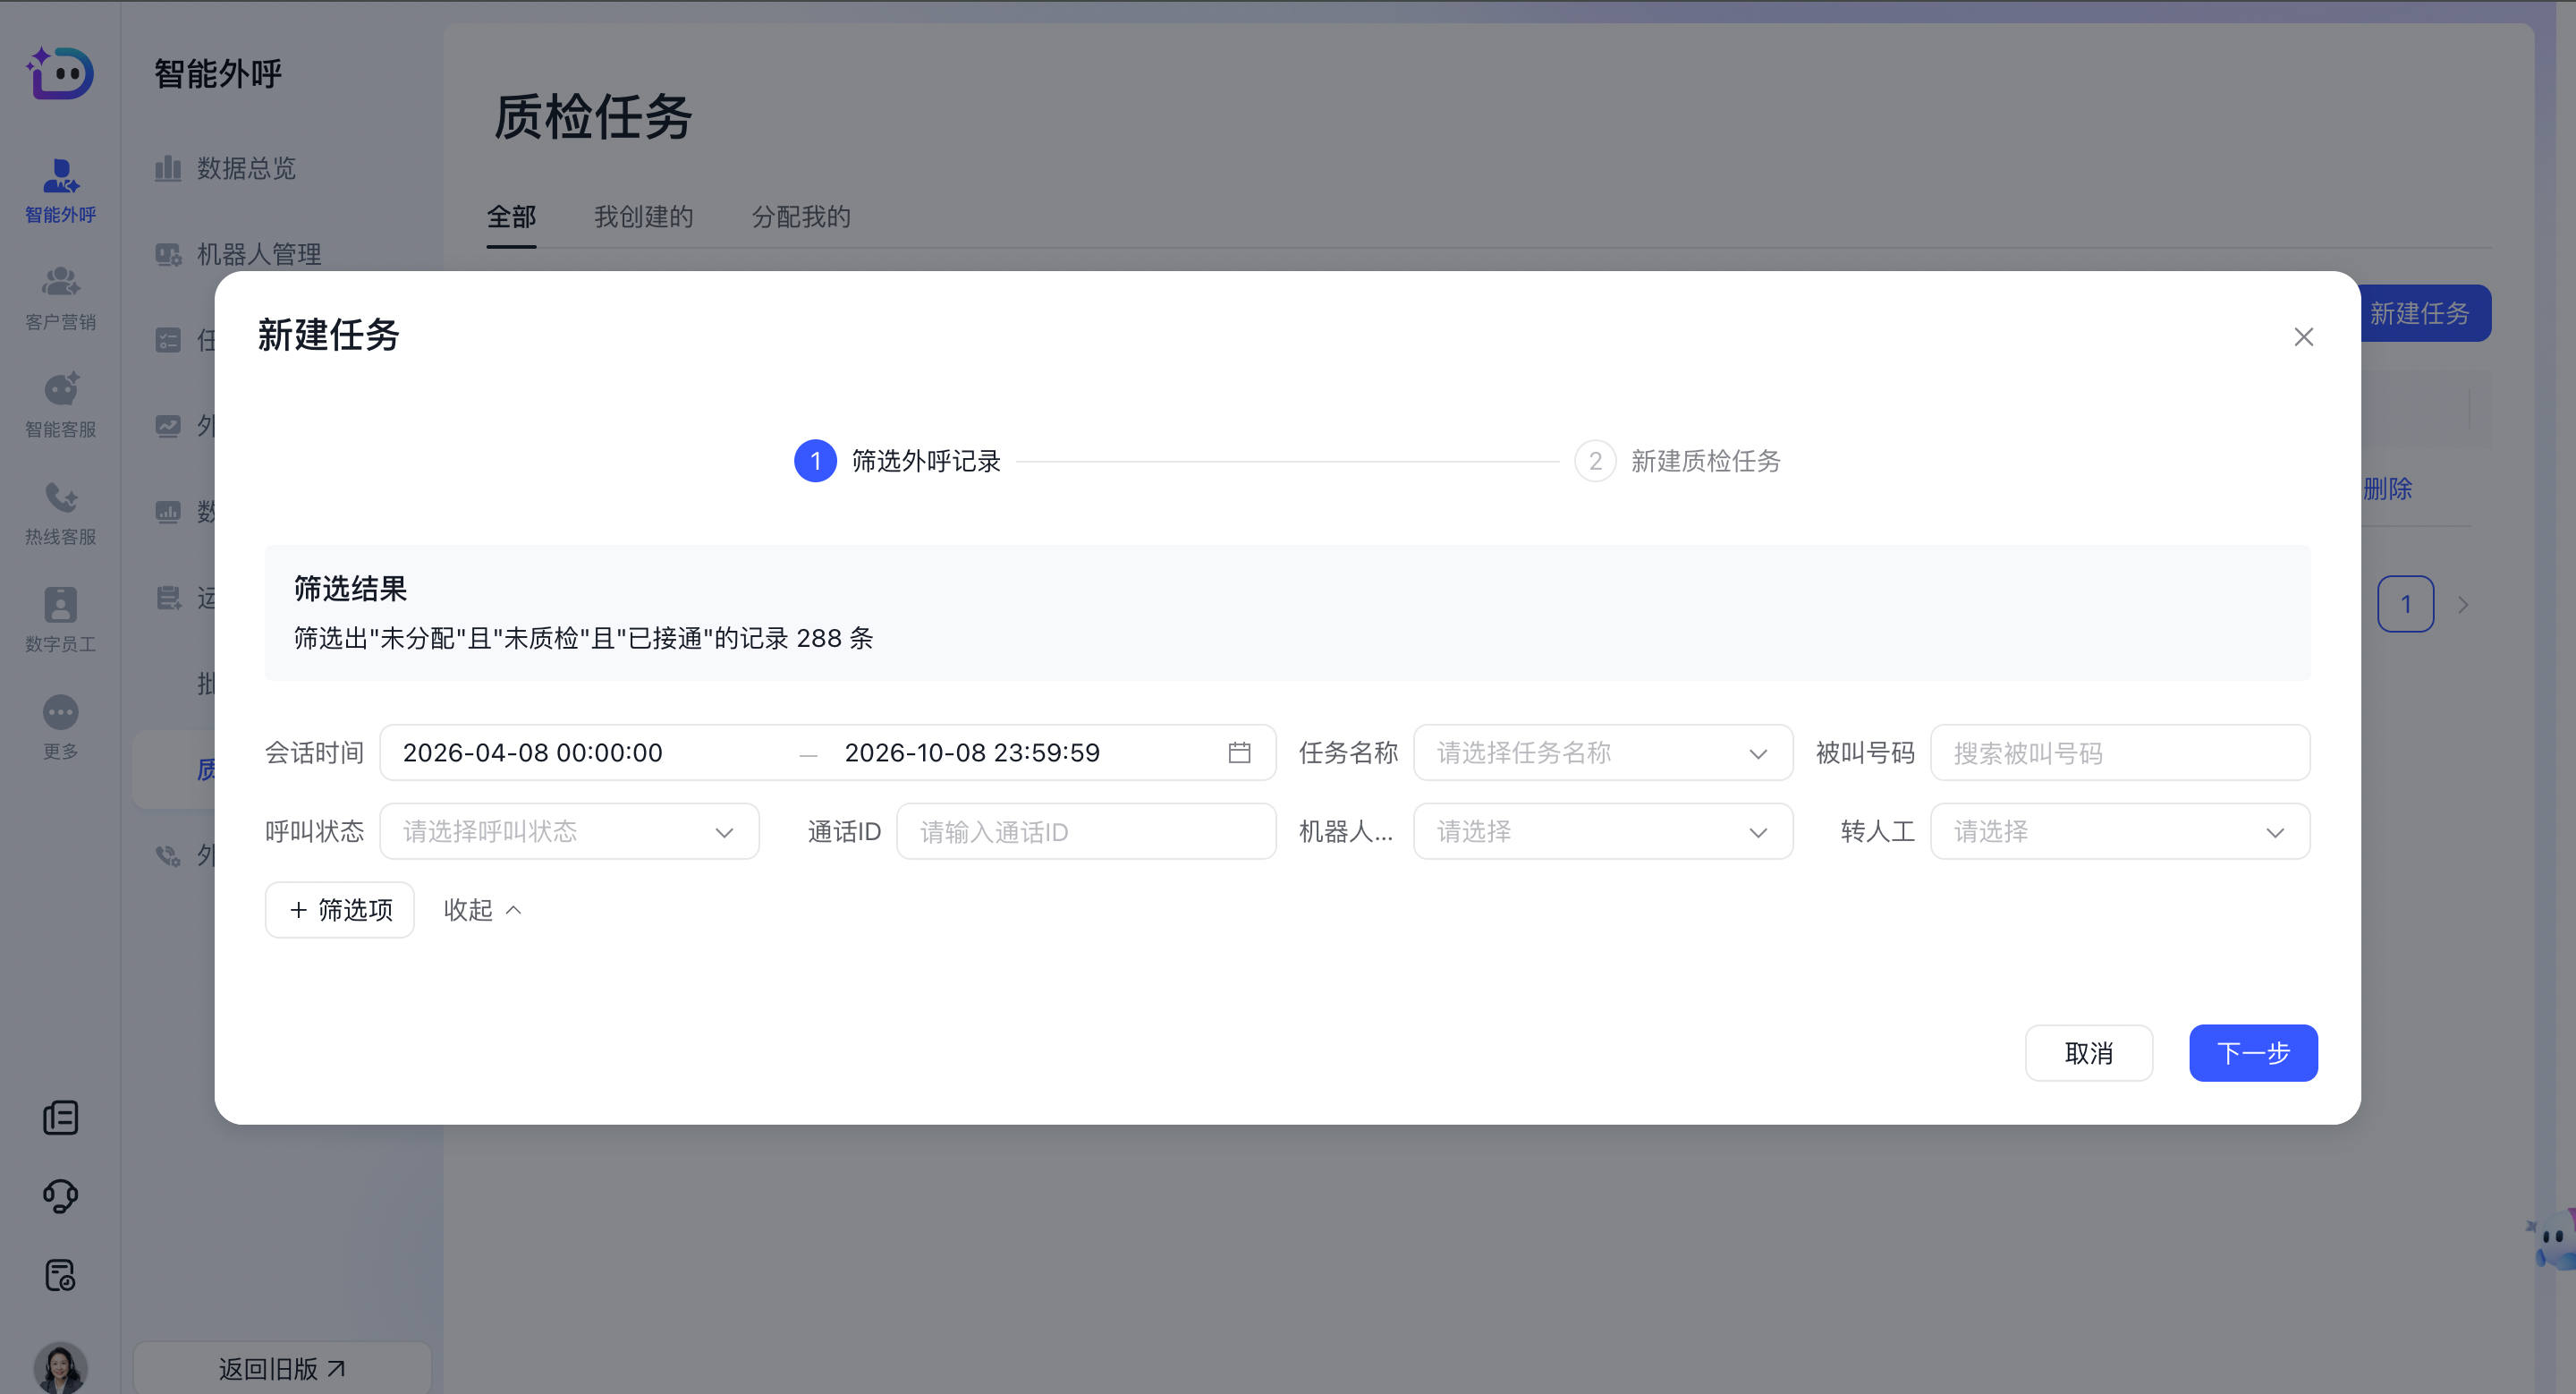The height and width of the screenshot is (1394, 2576).
Task: Click the 下一步 button
Action: (2253, 1052)
